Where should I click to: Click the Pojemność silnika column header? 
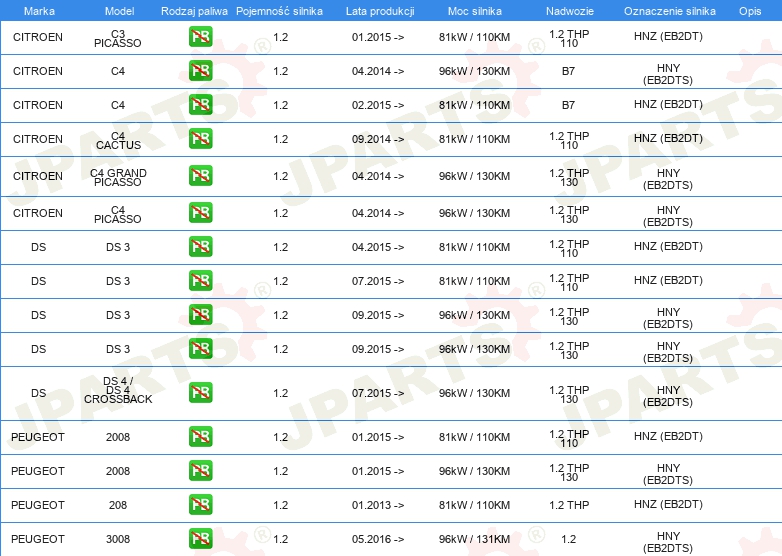[279, 11]
